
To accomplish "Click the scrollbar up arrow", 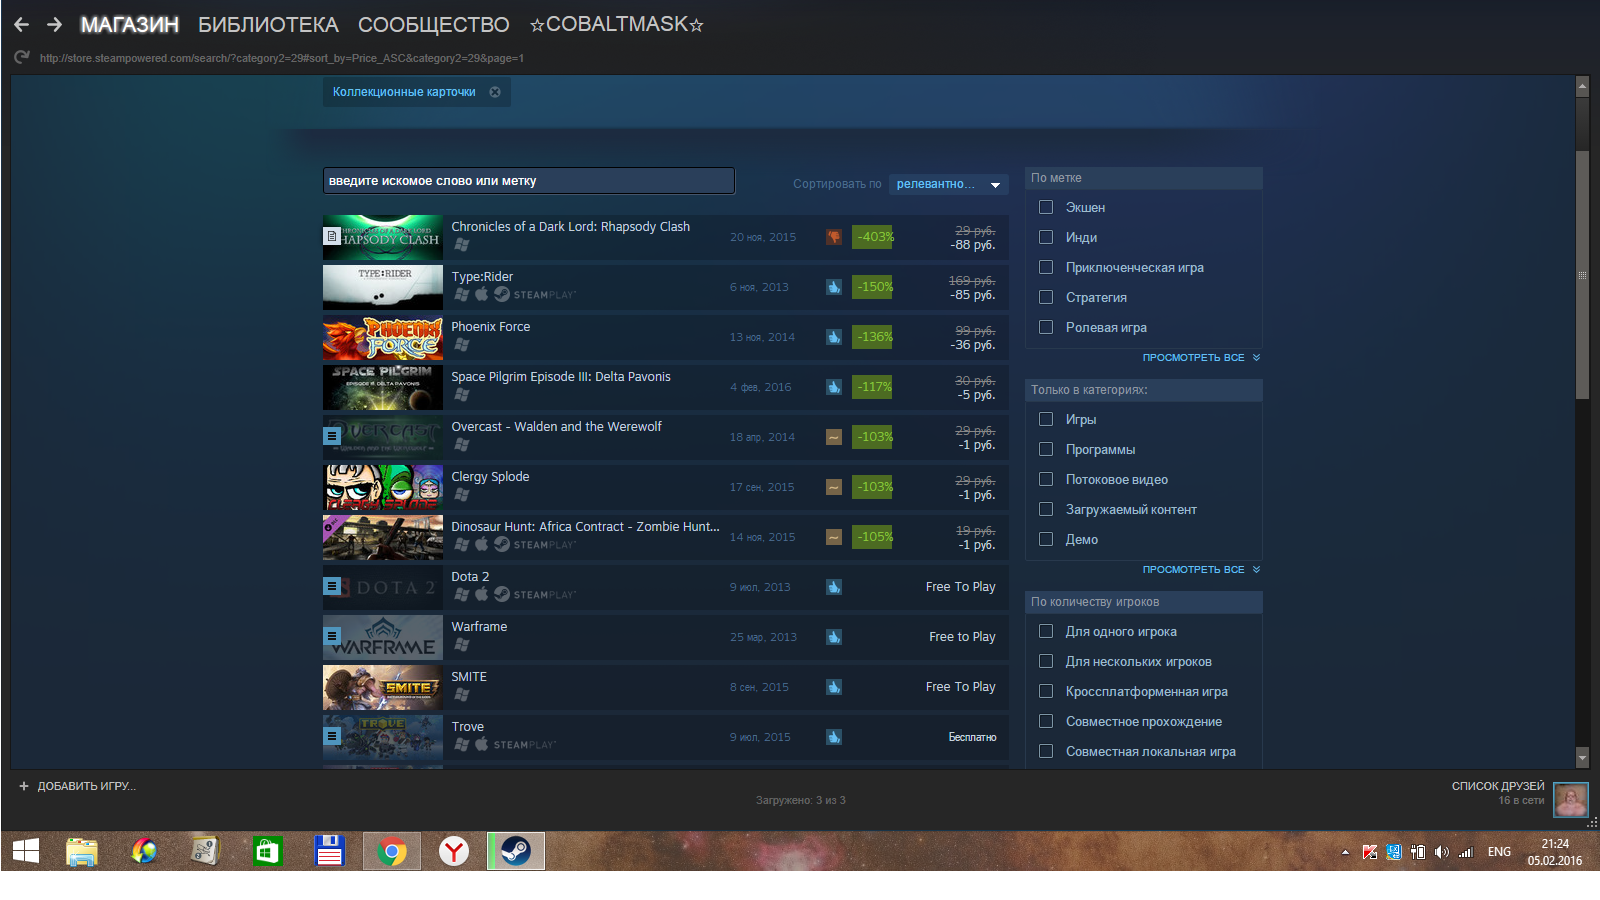I will [1582, 86].
